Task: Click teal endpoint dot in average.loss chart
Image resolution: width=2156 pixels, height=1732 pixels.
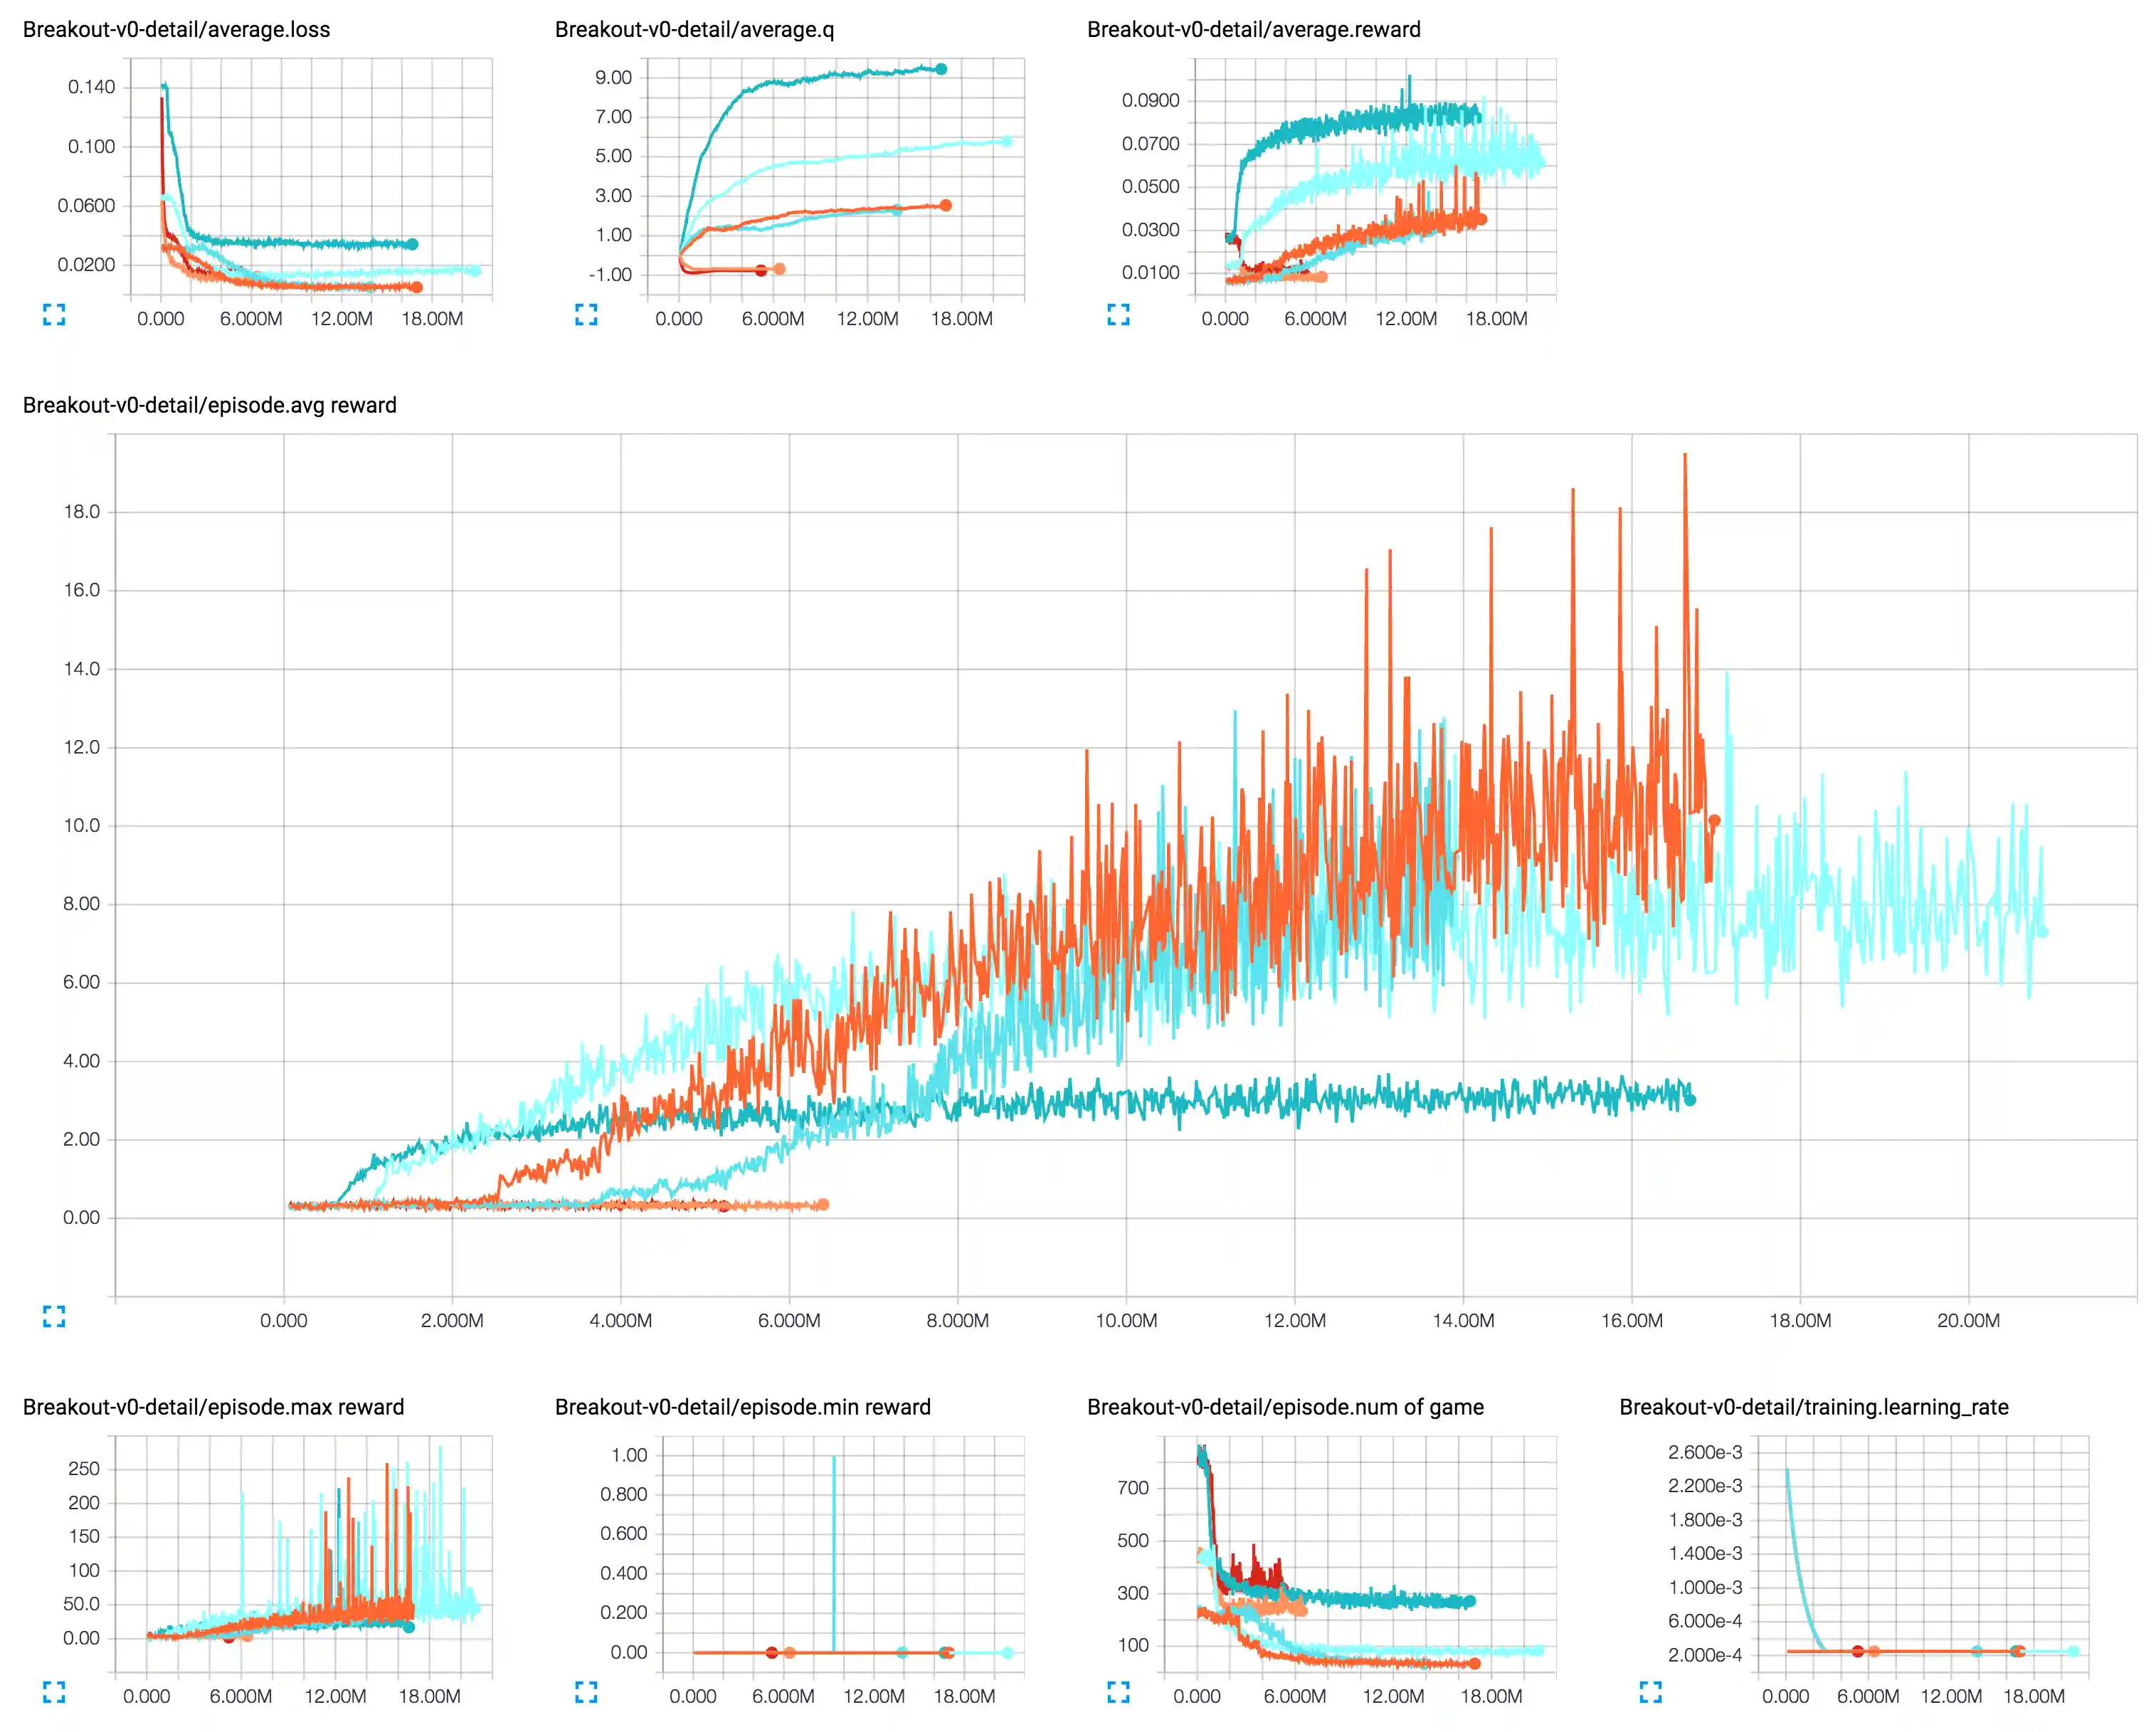Action: click(x=412, y=244)
